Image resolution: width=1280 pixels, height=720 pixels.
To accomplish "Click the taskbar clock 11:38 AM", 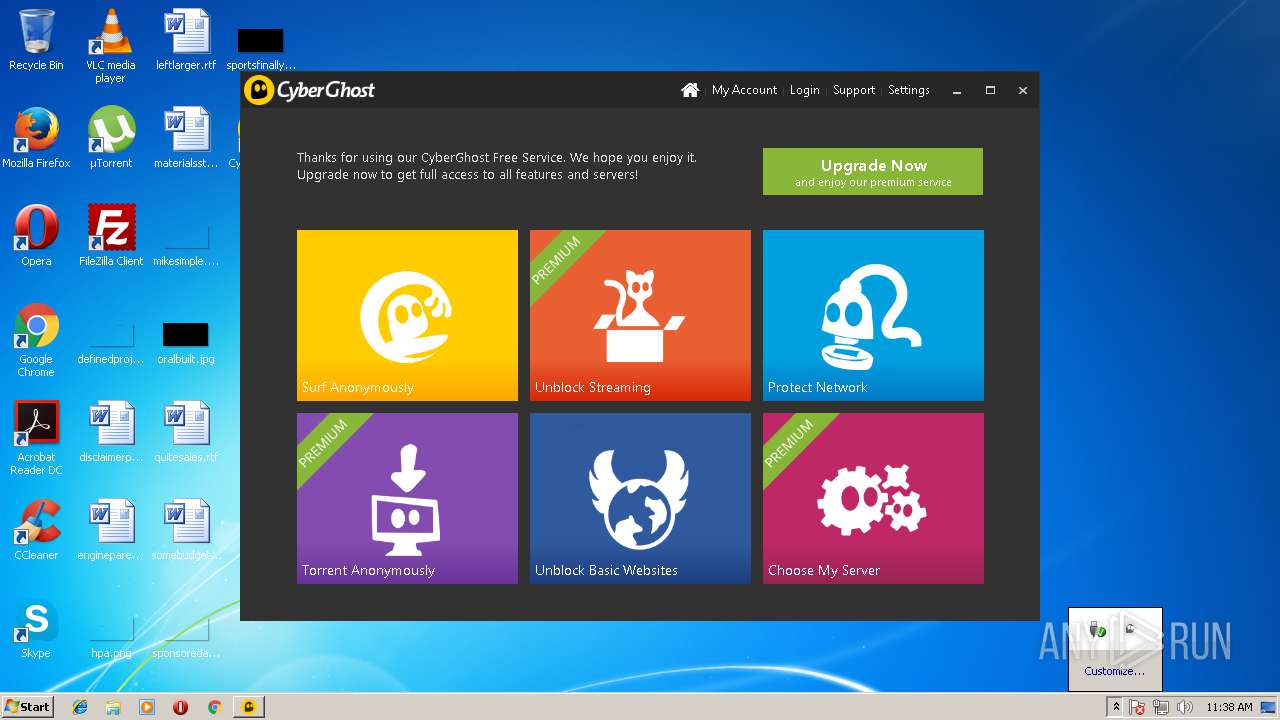I will click(1229, 707).
